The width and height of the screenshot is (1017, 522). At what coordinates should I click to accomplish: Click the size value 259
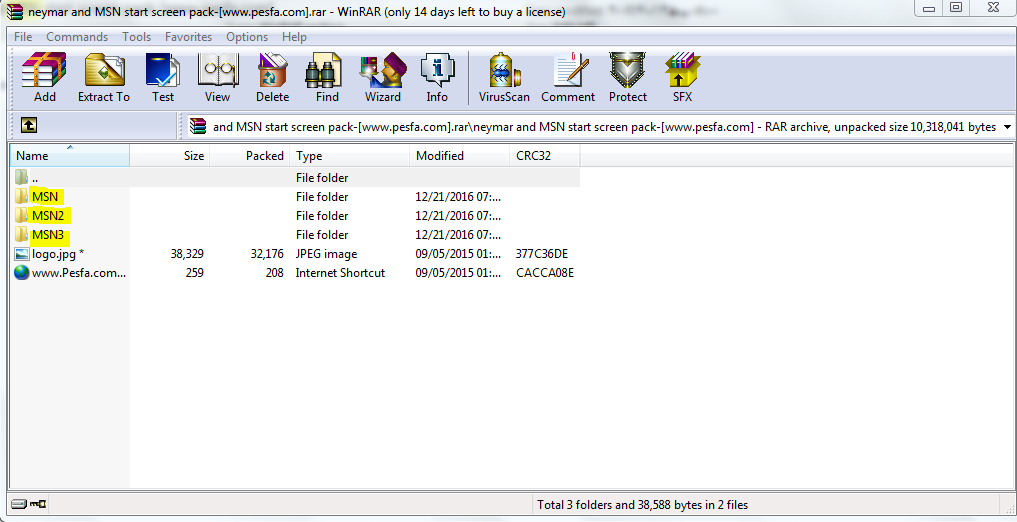pyautogui.click(x=194, y=272)
